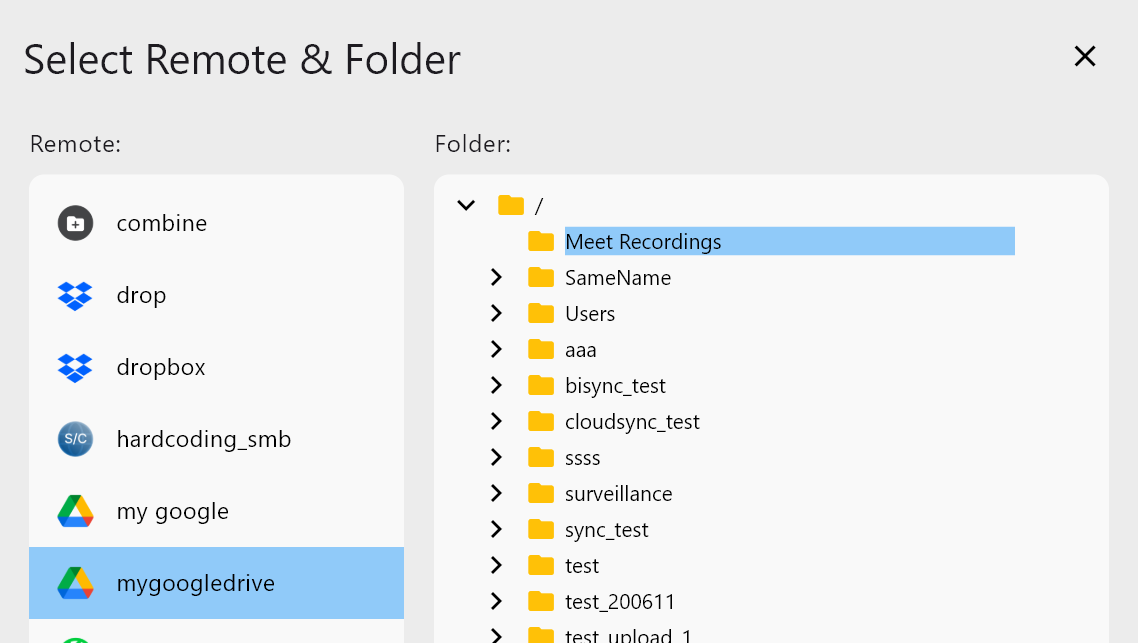
Task: Select the ssss folder in the tree
Action: tap(582, 457)
